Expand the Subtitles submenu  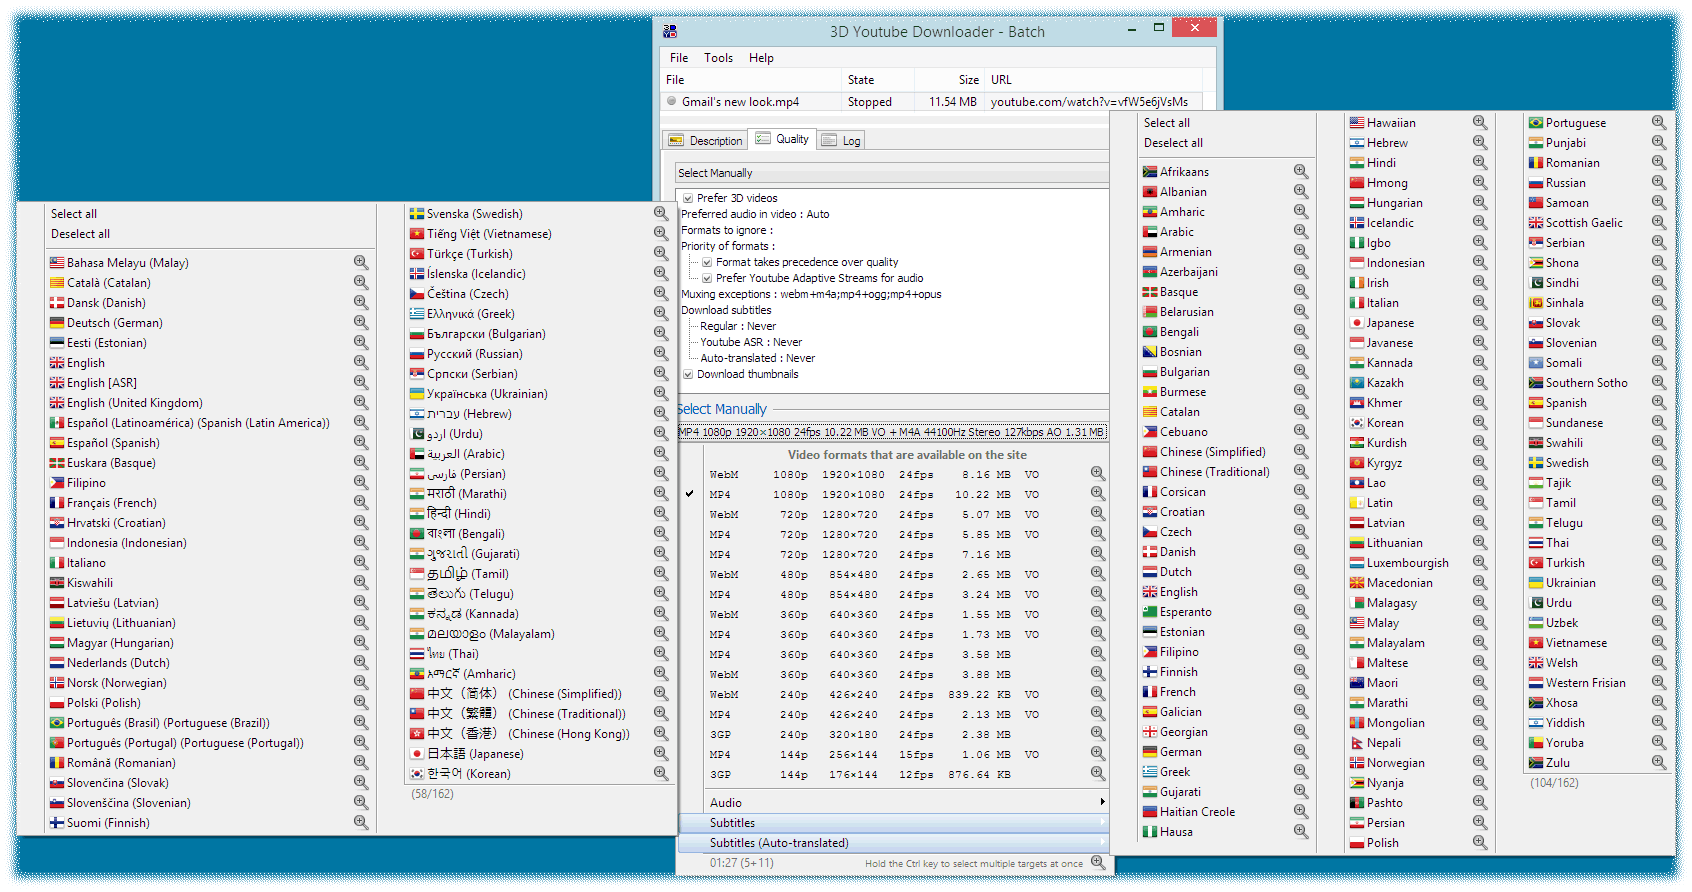[894, 823]
